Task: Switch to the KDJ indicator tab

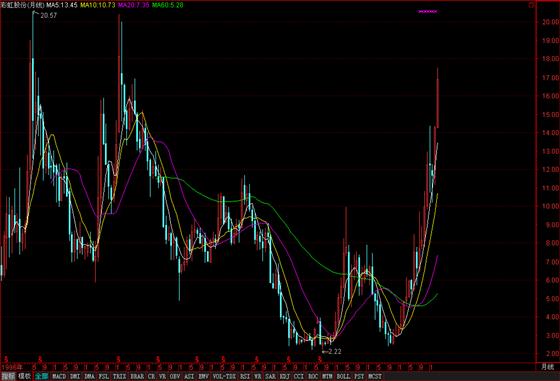Action: 284,376
